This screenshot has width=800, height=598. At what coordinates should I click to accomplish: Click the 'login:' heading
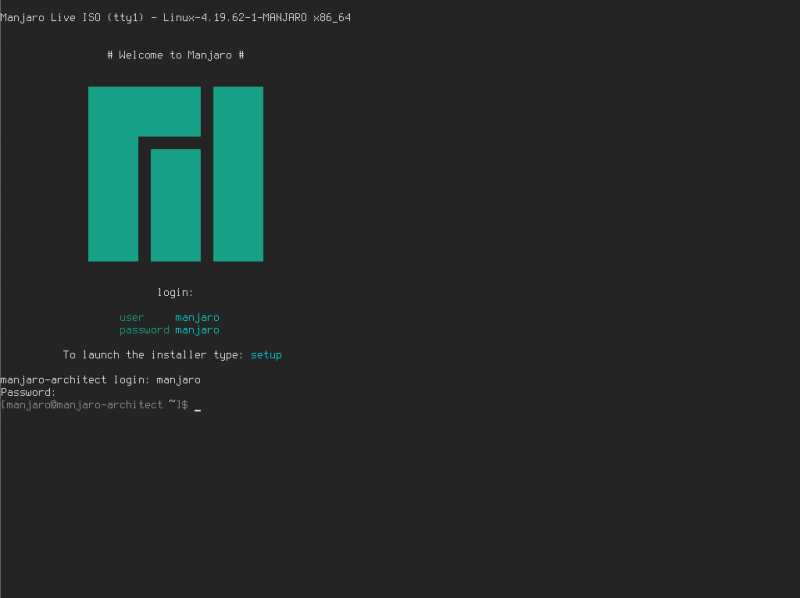click(175, 292)
